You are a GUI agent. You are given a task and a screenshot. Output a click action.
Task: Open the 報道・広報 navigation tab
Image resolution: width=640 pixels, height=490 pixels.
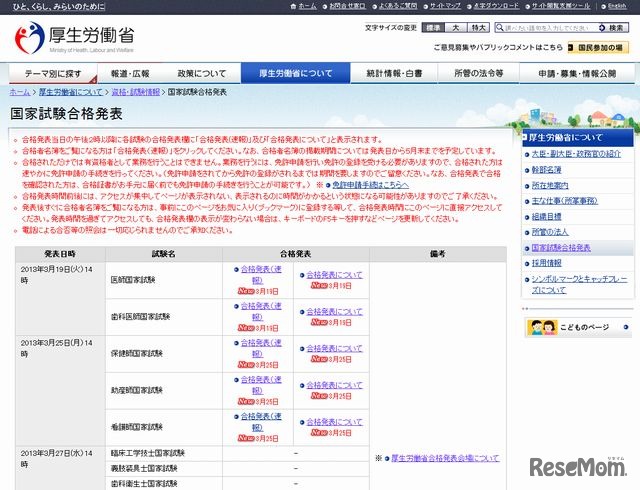(x=130, y=73)
